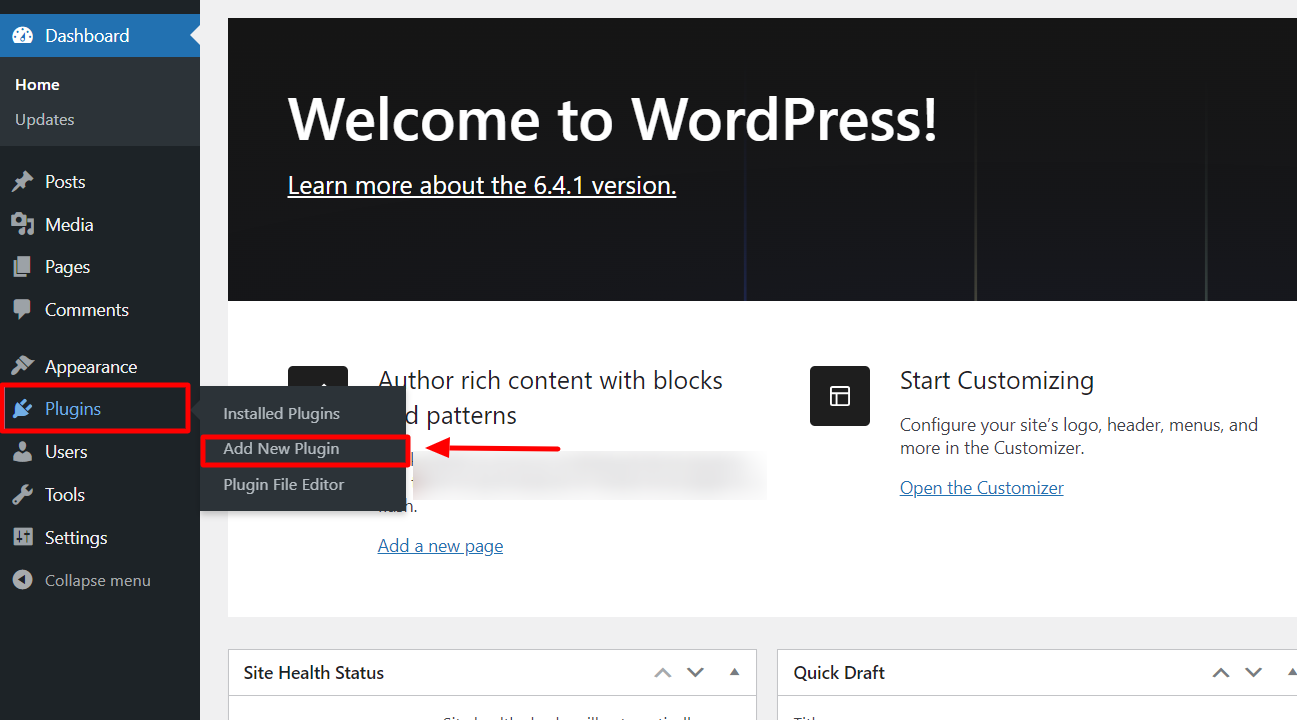Image resolution: width=1297 pixels, height=720 pixels.
Task: Click the Users person icon
Action: pos(22,452)
